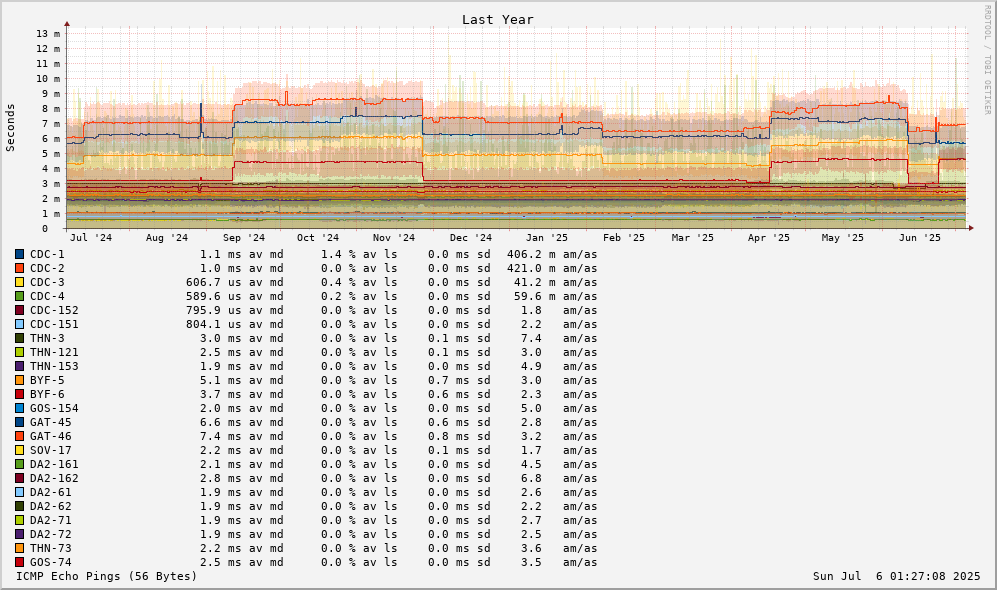This screenshot has width=997, height=590.
Task: Select the BYF-5 legend label
Action: click(x=47, y=380)
